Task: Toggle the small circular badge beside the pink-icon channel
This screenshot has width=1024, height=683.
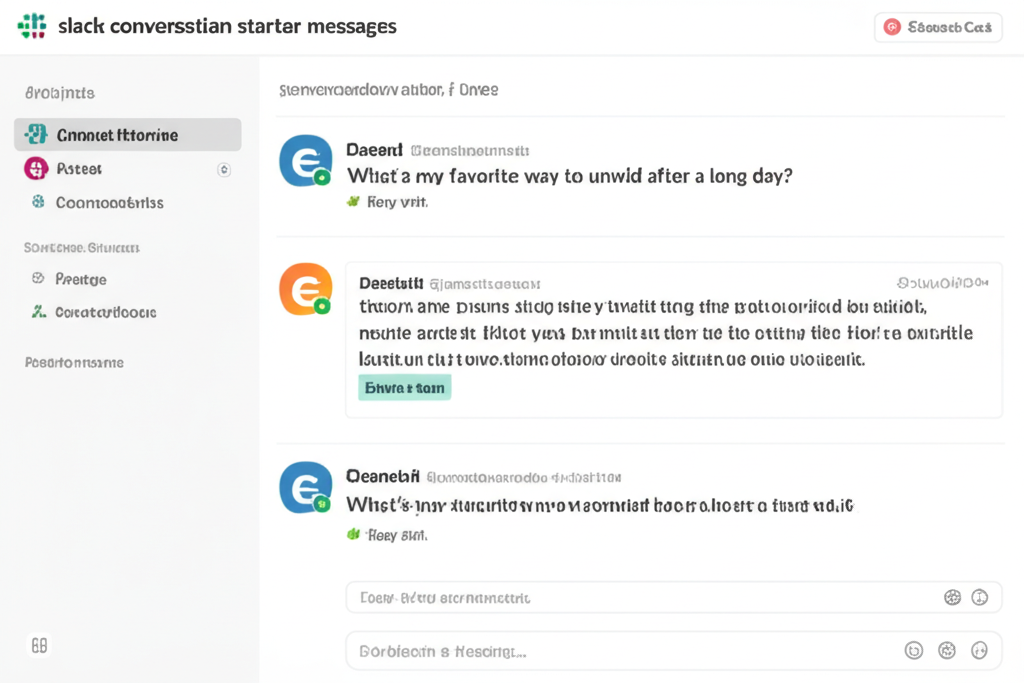Action: click(x=224, y=170)
